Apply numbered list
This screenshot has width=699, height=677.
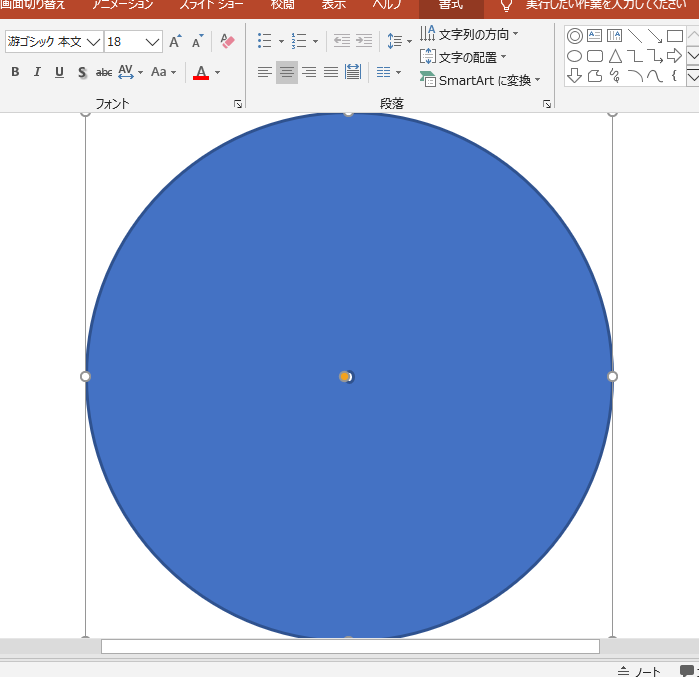coord(299,41)
